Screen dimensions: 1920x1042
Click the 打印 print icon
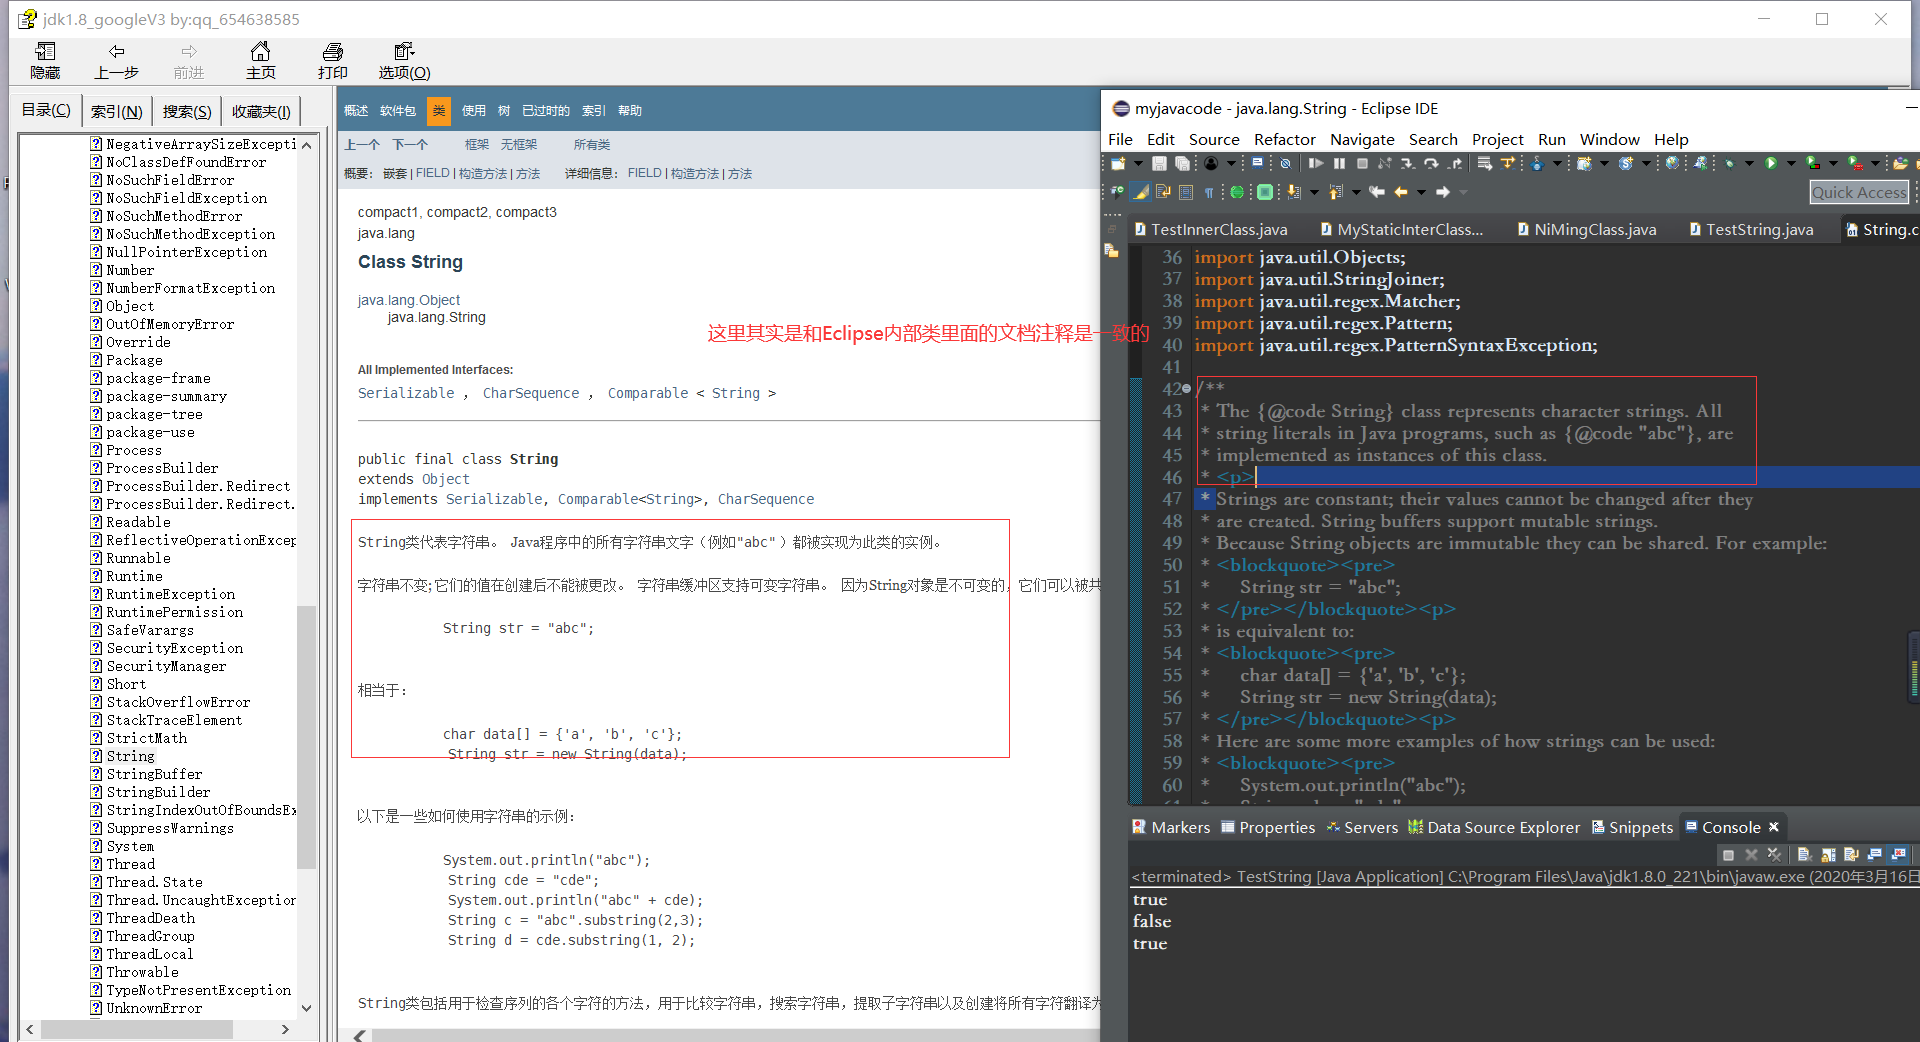click(332, 51)
